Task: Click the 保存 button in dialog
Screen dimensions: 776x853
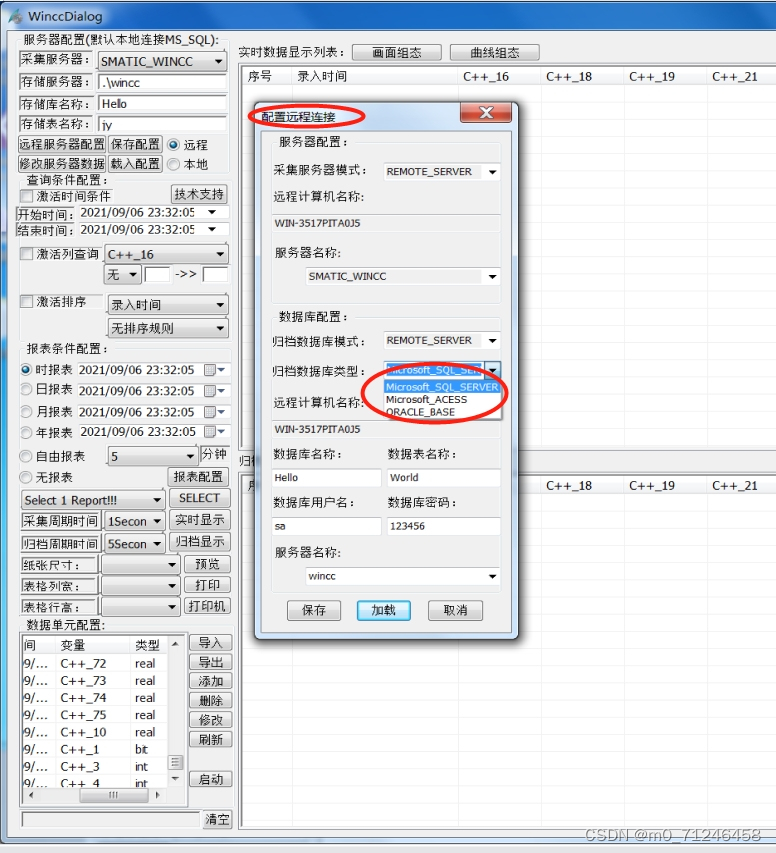Action: pyautogui.click(x=314, y=610)
